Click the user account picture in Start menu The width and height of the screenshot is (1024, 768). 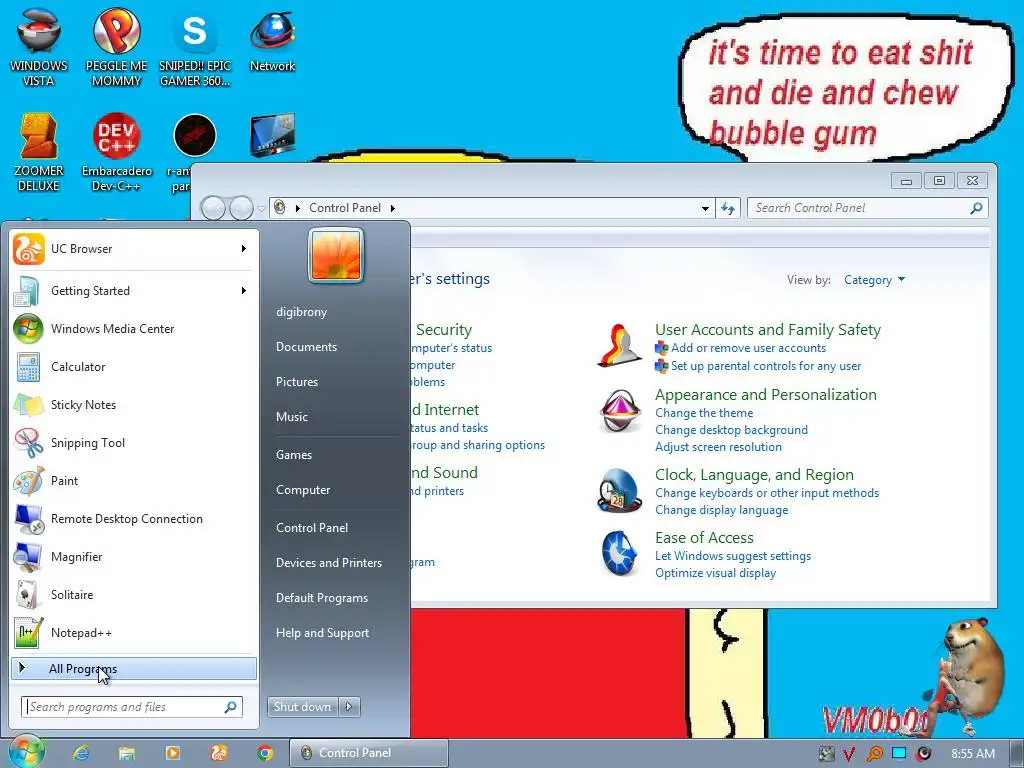(336, 255)
